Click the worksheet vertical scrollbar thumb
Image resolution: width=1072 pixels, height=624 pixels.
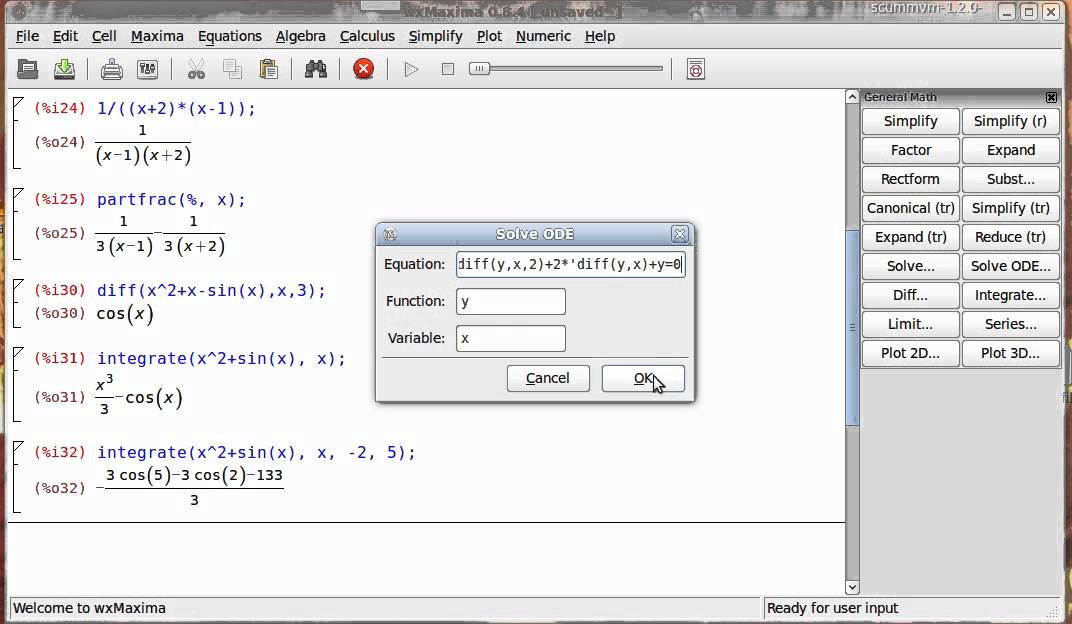pos(852,327)
